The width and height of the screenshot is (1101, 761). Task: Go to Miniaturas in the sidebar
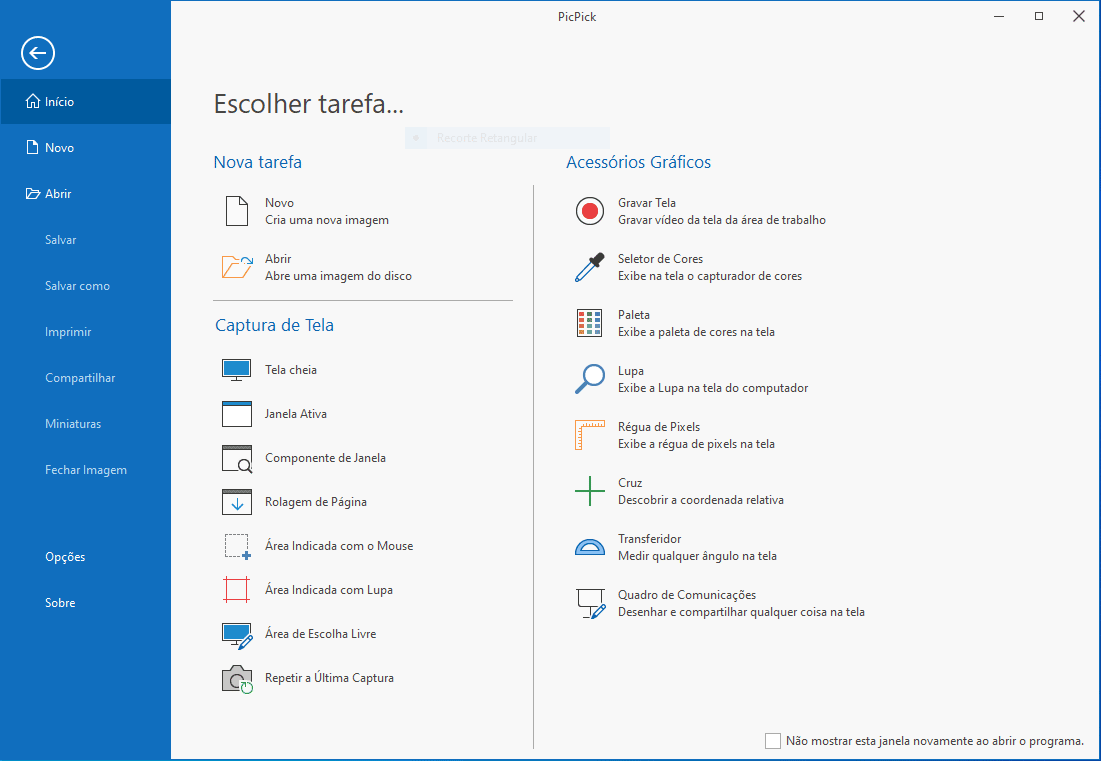(86, 423)
